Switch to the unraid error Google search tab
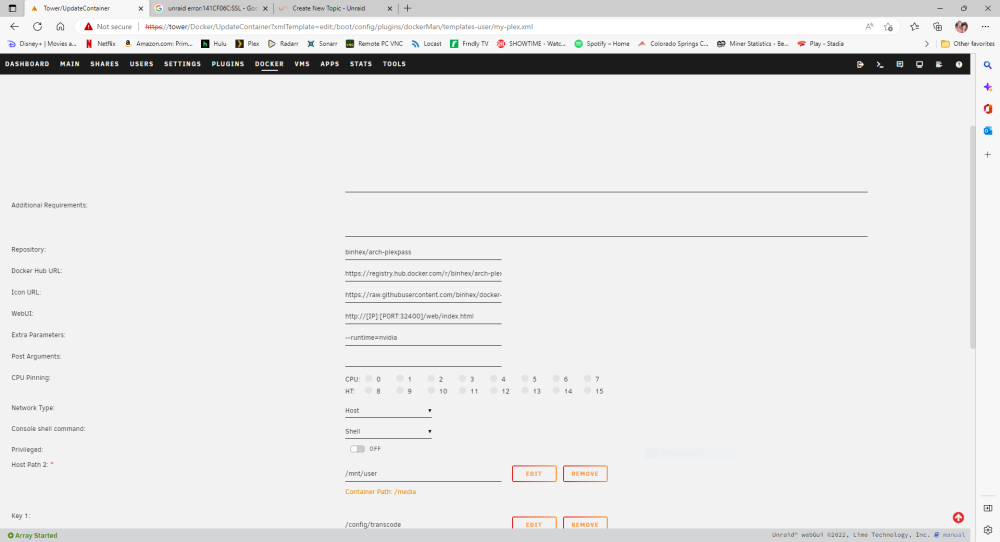The width and height of the screenshot is (1000, 542). pyautogui.click(x=212, y=8)
